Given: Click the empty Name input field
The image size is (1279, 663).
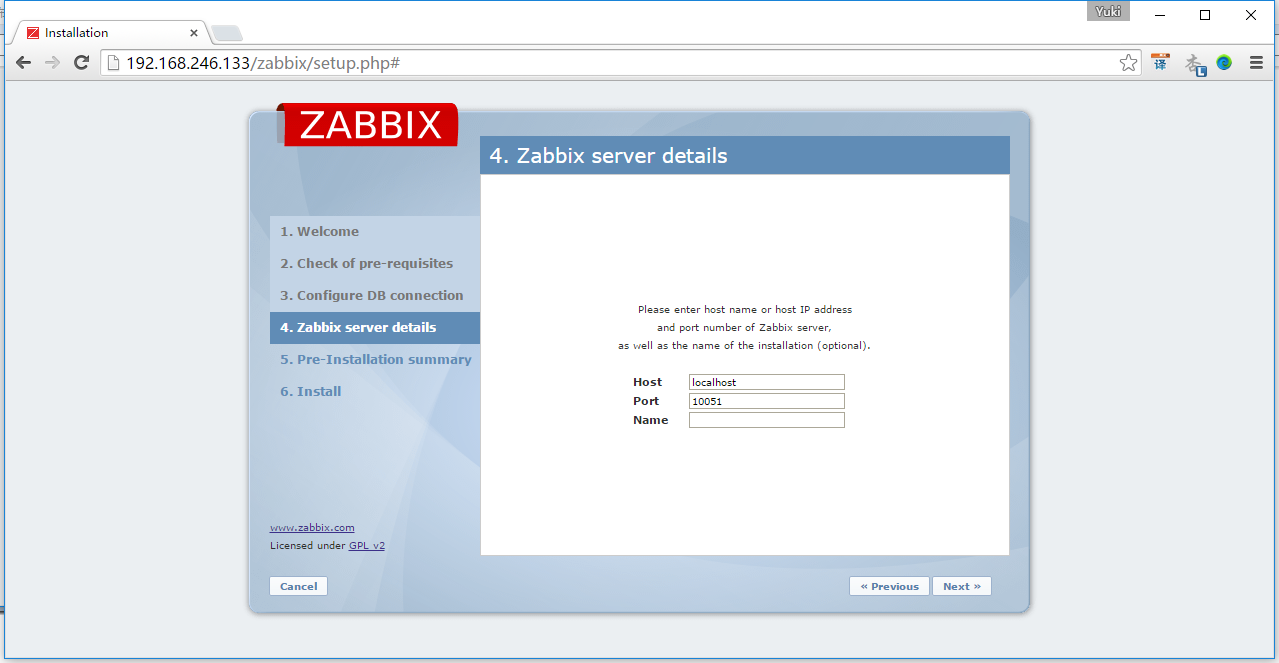Looking at the screenshot, I should pyautogui.click(x=767, y=420).
